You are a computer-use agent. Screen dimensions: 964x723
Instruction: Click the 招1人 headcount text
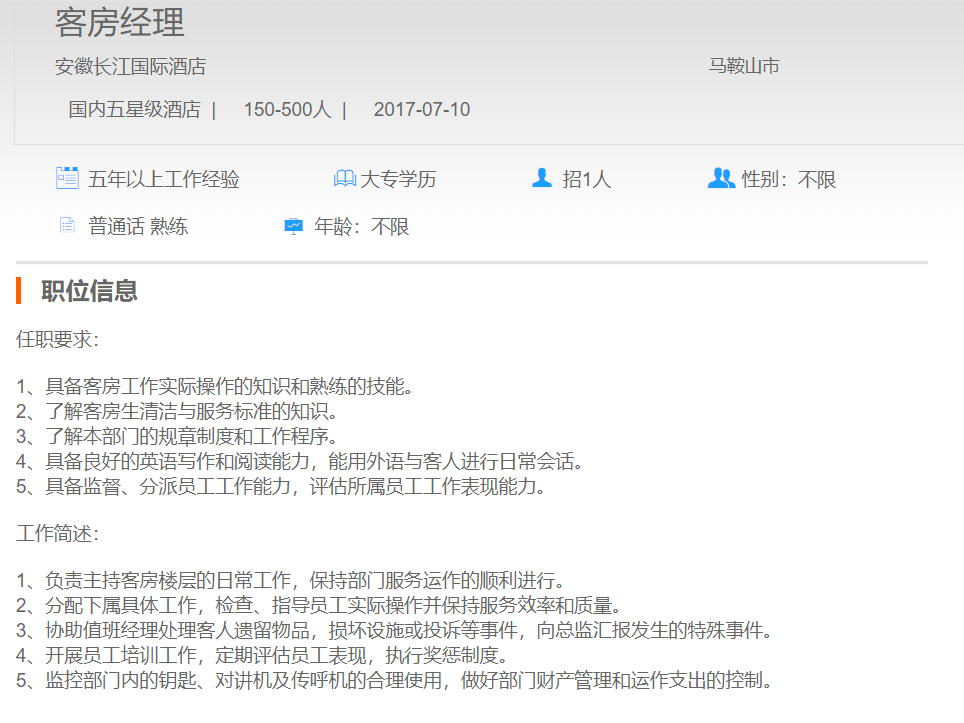coord(586,180)
